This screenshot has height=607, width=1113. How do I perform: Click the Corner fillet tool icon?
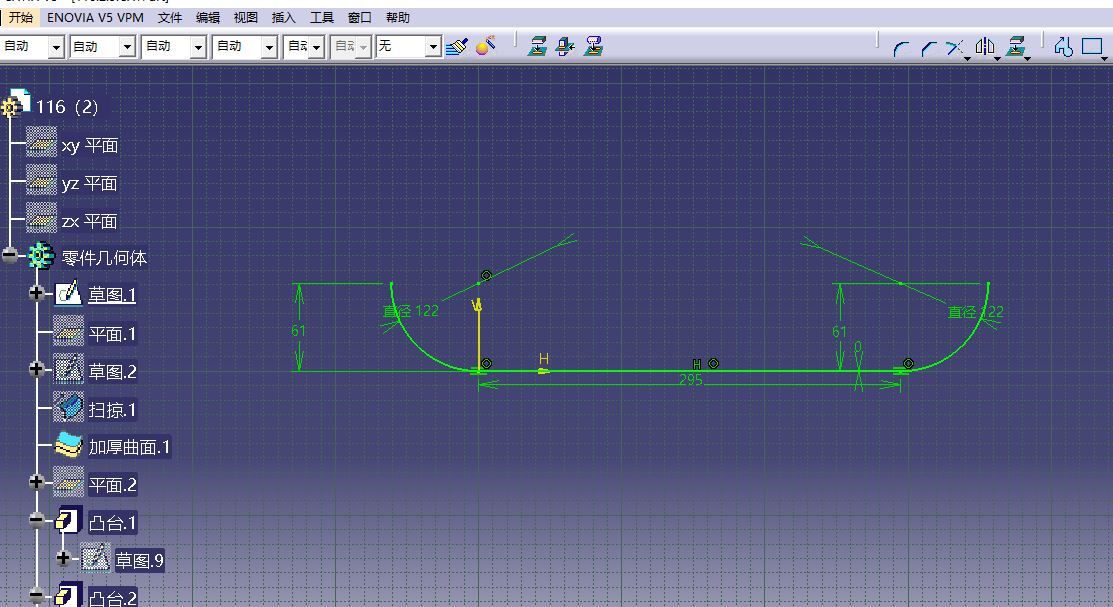tap(901, 48)
